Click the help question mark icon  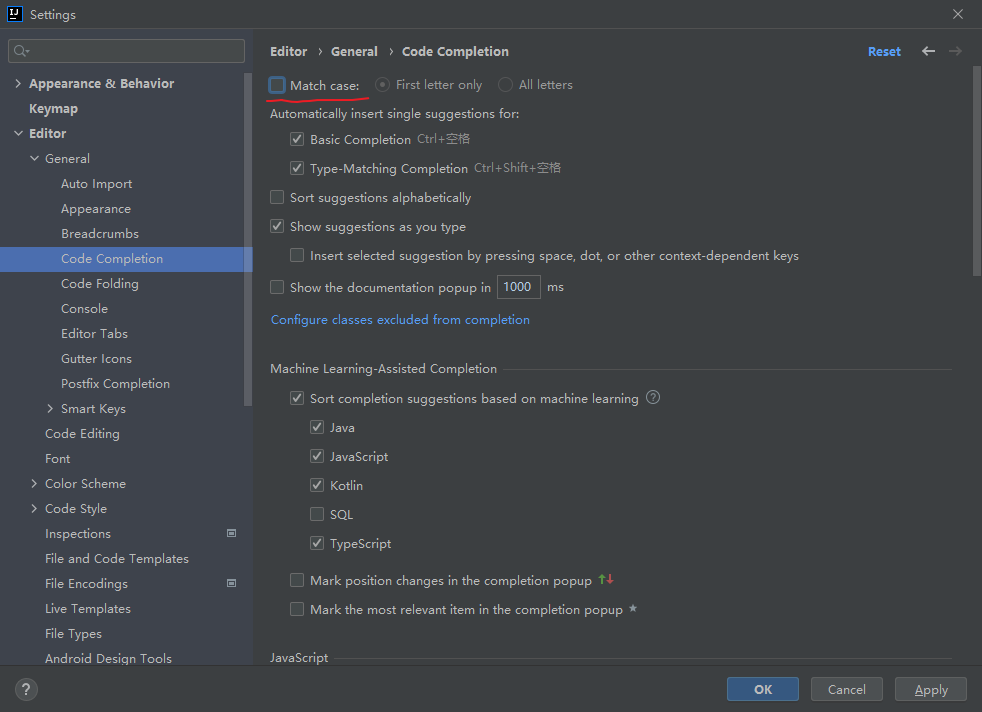[x=27, y=689]
